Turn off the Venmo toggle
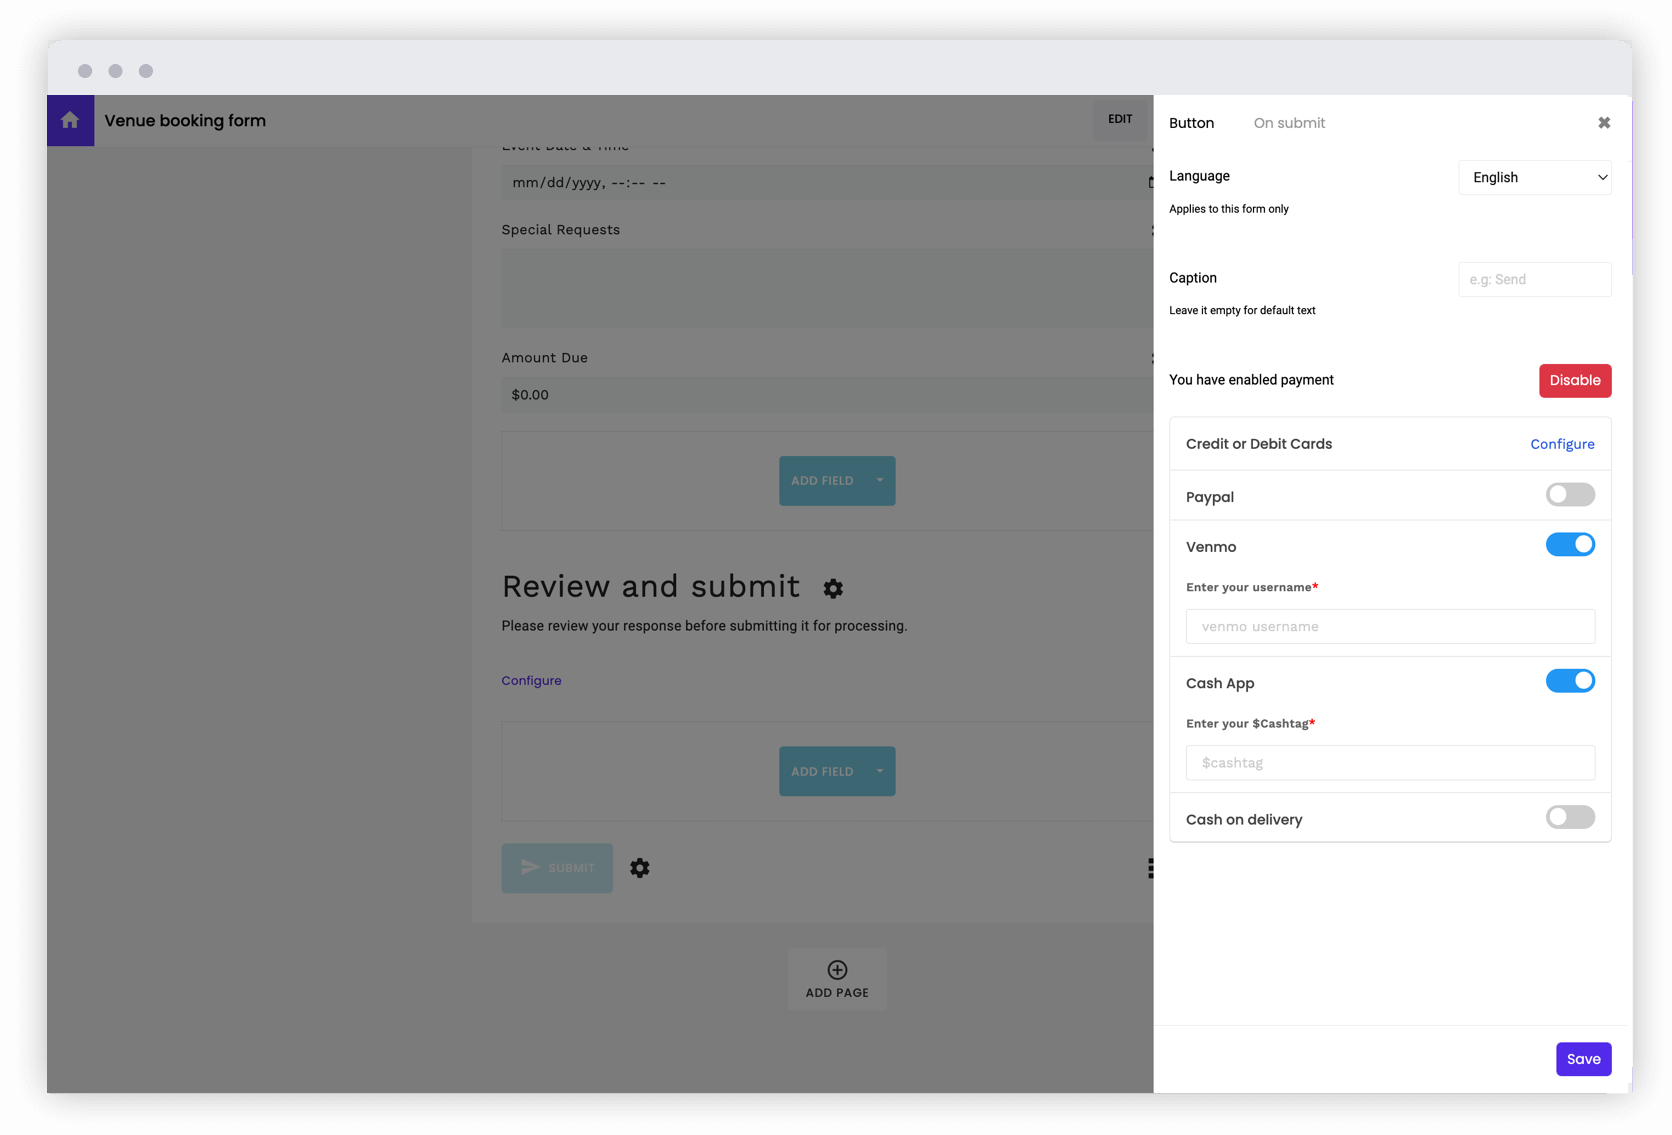This screenshot has height=1135, width=1672. pyautogui.click(x=1569, y=544)
